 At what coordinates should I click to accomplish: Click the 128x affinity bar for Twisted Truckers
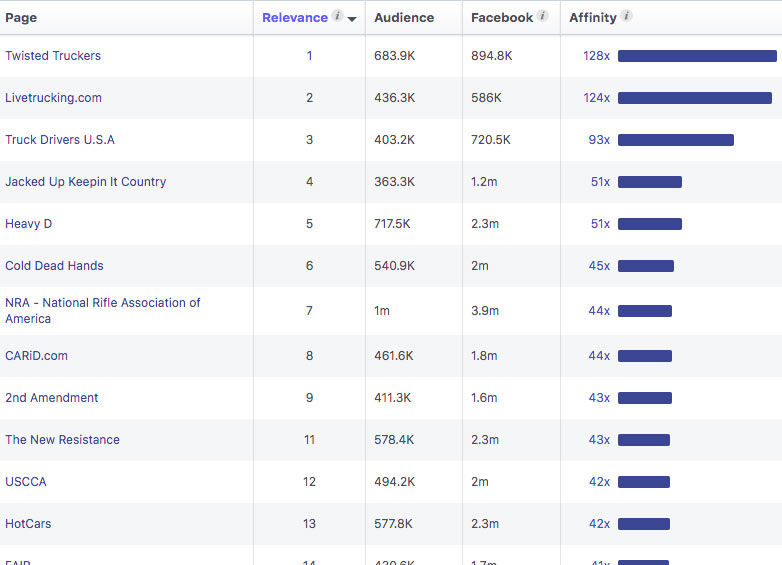(697, 56)
